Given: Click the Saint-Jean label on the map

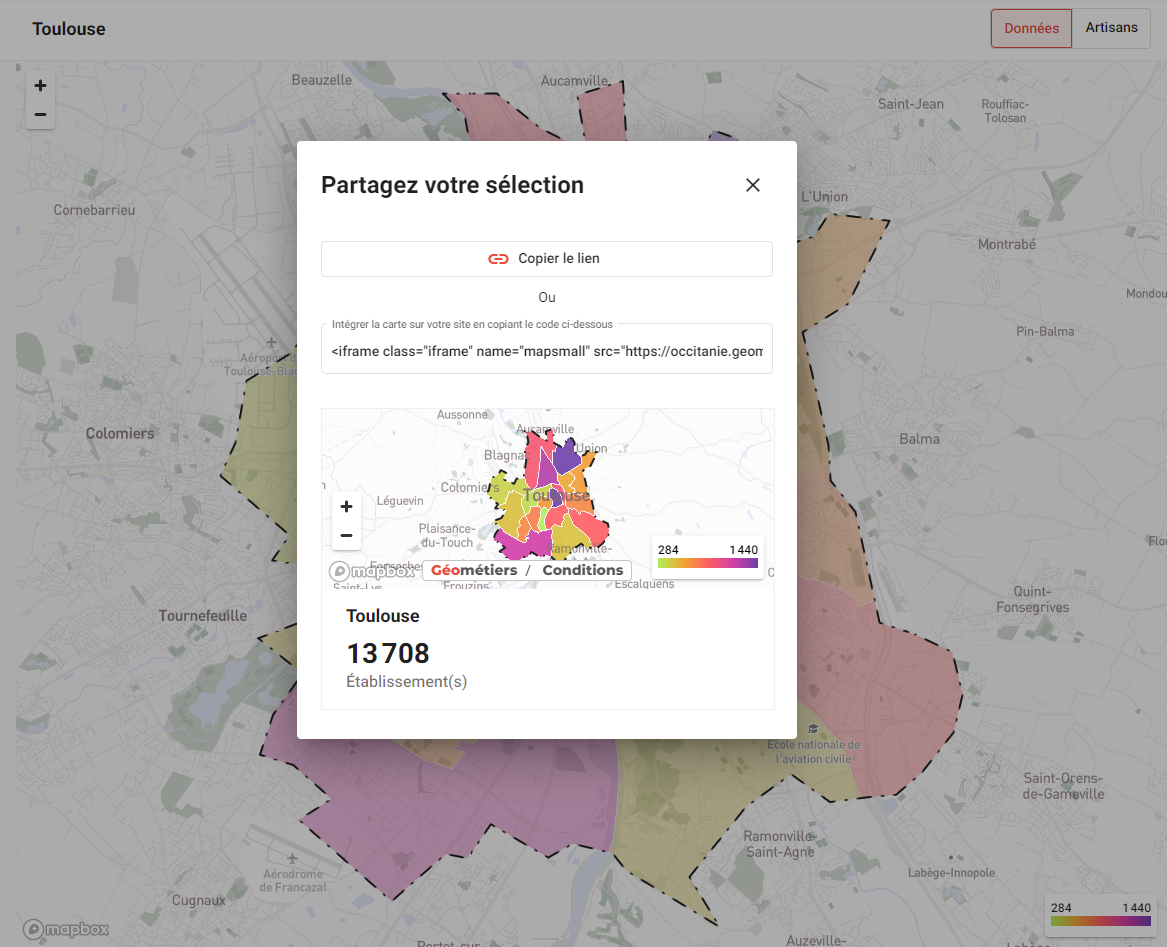Looking at the screenshot, I should click(x=910, y=104).
